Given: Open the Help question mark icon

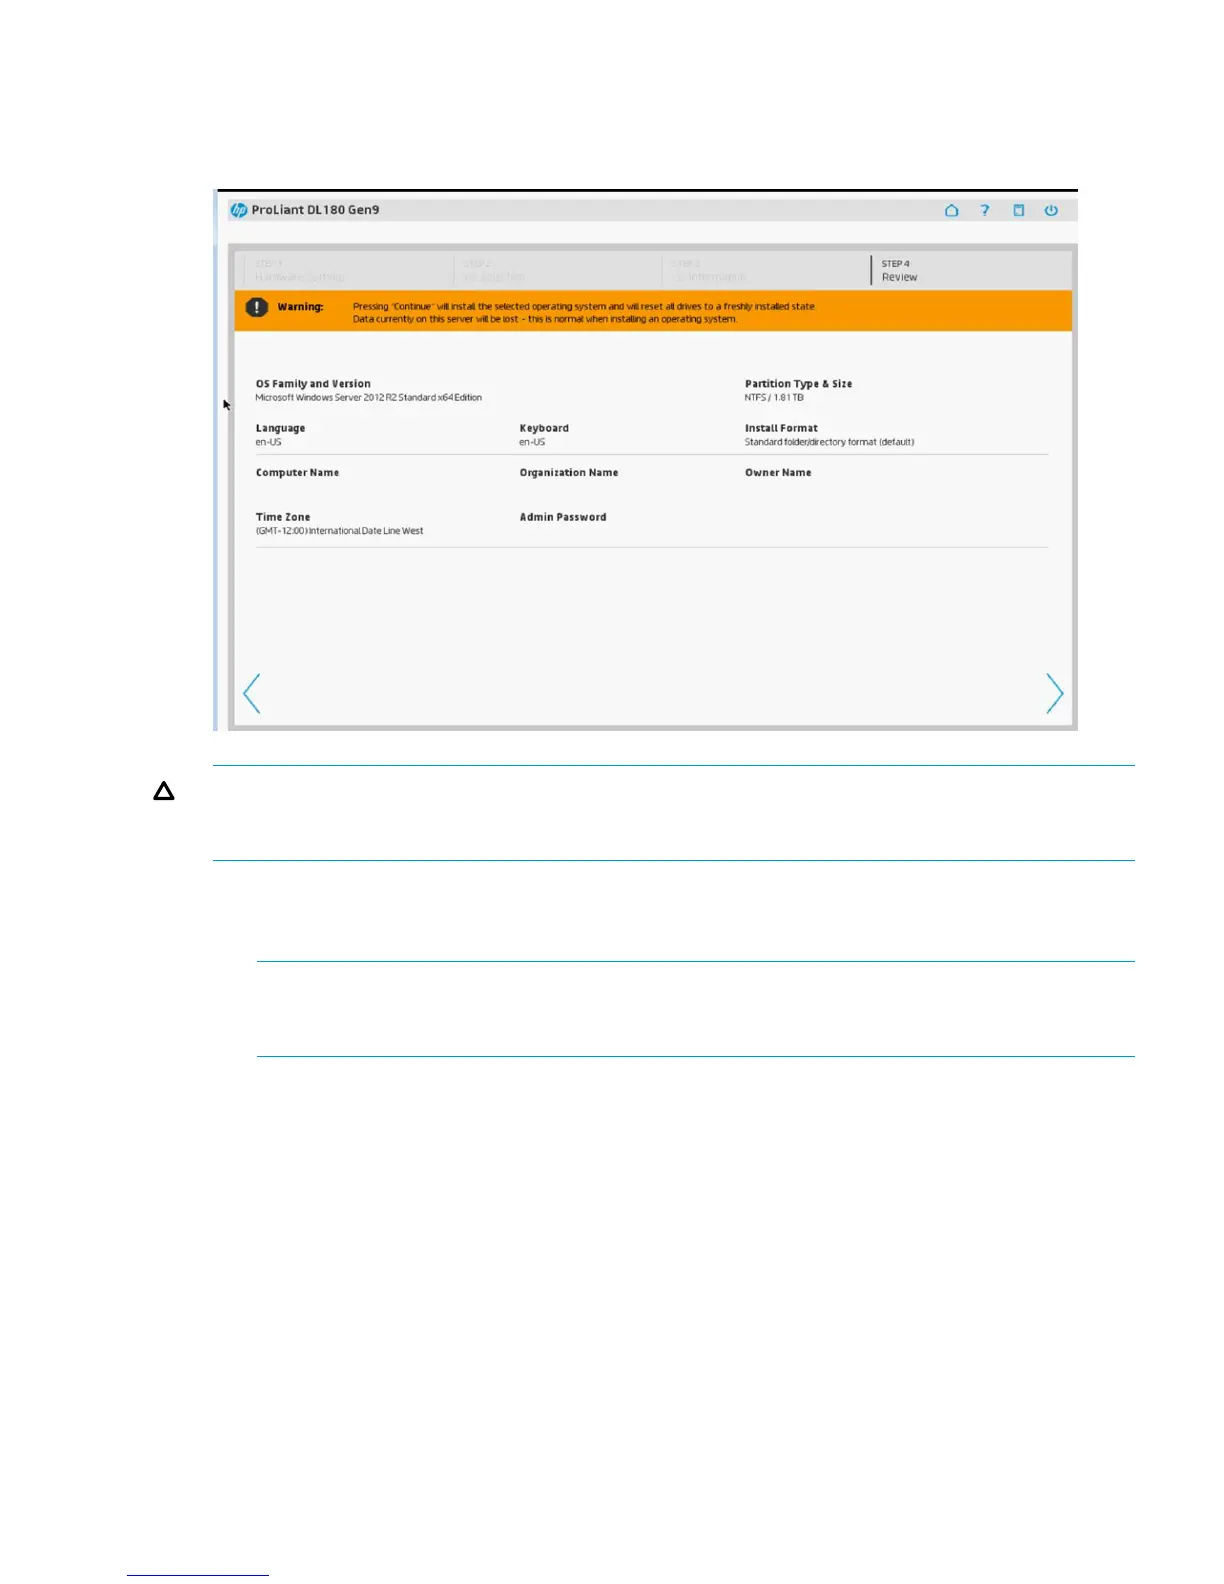Looking at the screenshot, I should click(984, 210).
